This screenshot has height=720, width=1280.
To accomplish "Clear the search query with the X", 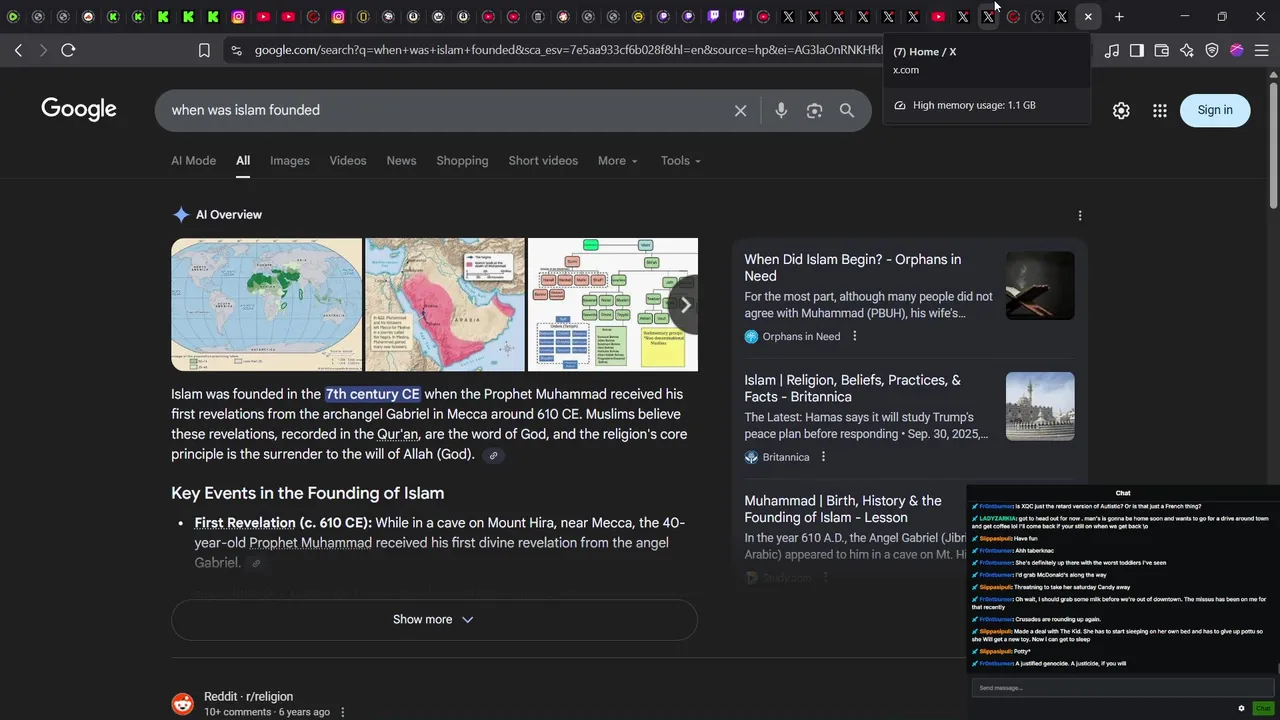I will tap(740, 111).
